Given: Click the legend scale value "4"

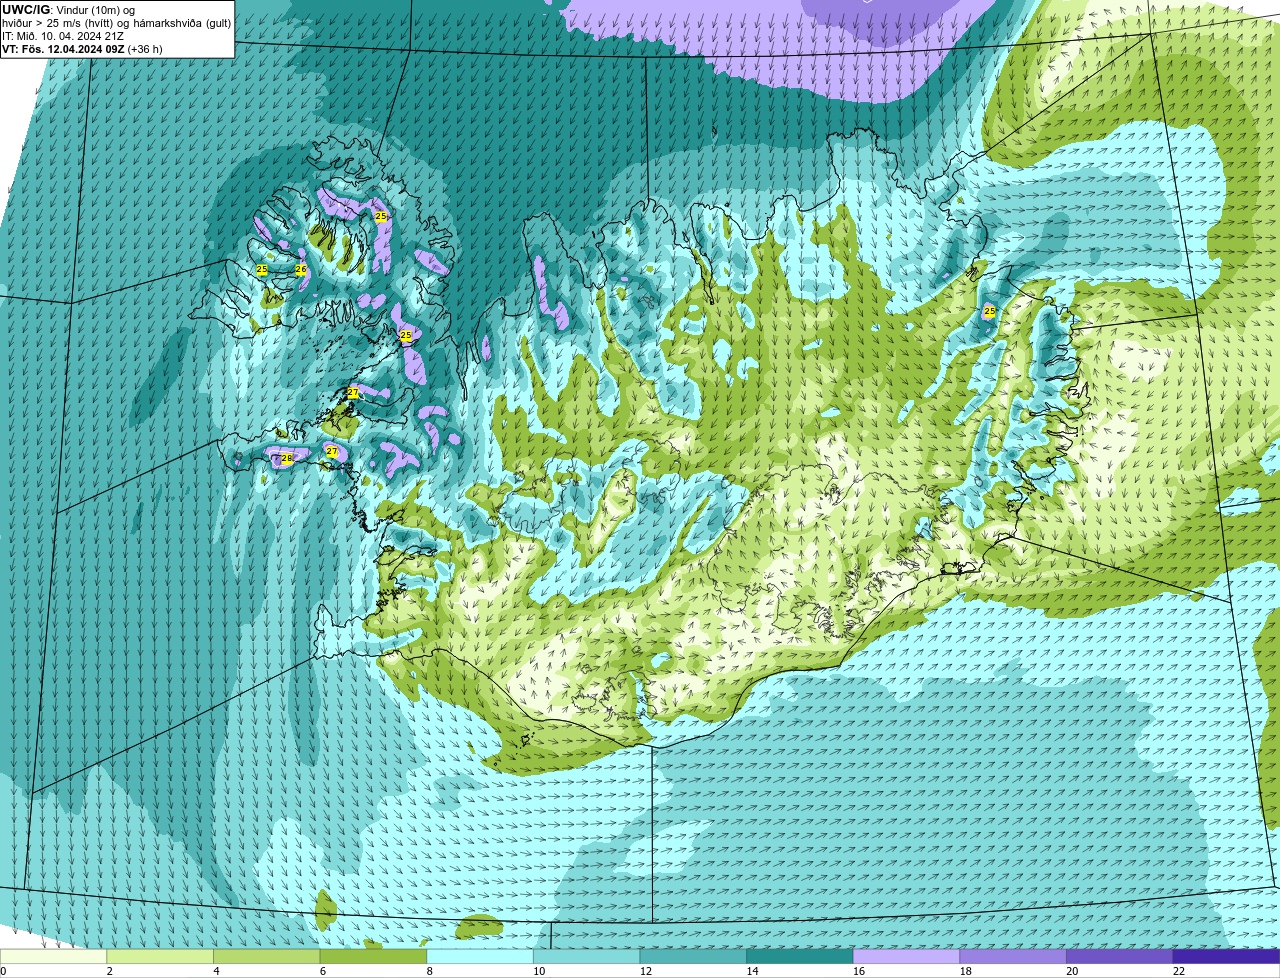Looking at the screenshot, I should tap(217, 971).
